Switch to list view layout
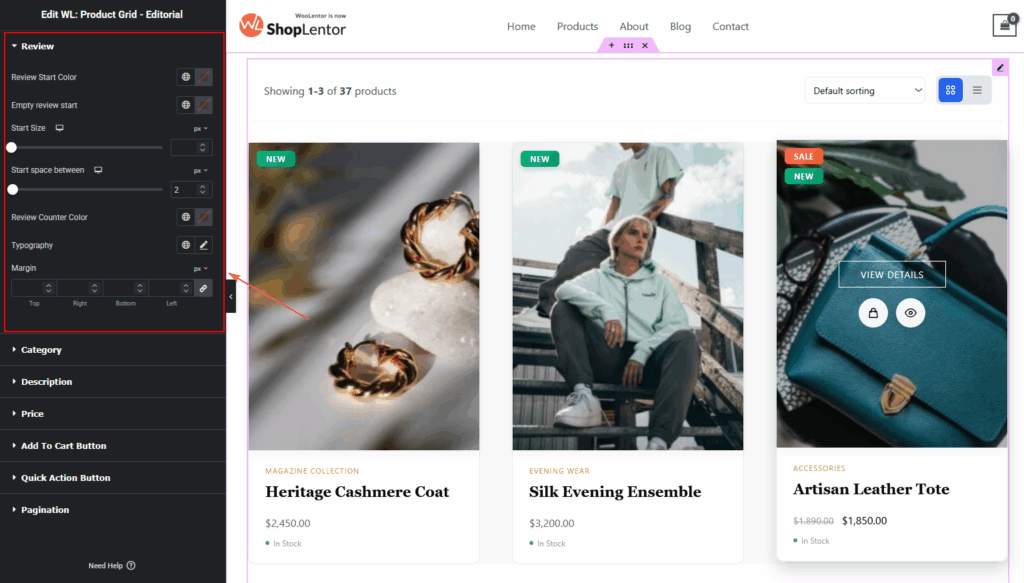Screen dimensions: 1024x583 (977, 90)
